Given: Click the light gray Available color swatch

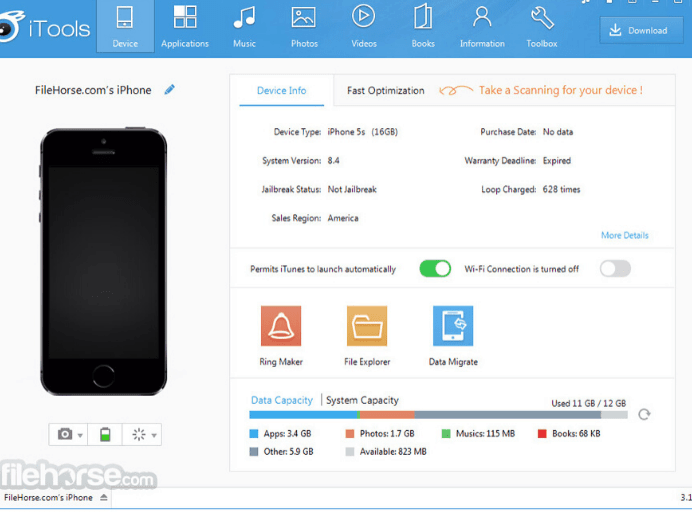Looking at the screenshot, I should tap(350, 452).
